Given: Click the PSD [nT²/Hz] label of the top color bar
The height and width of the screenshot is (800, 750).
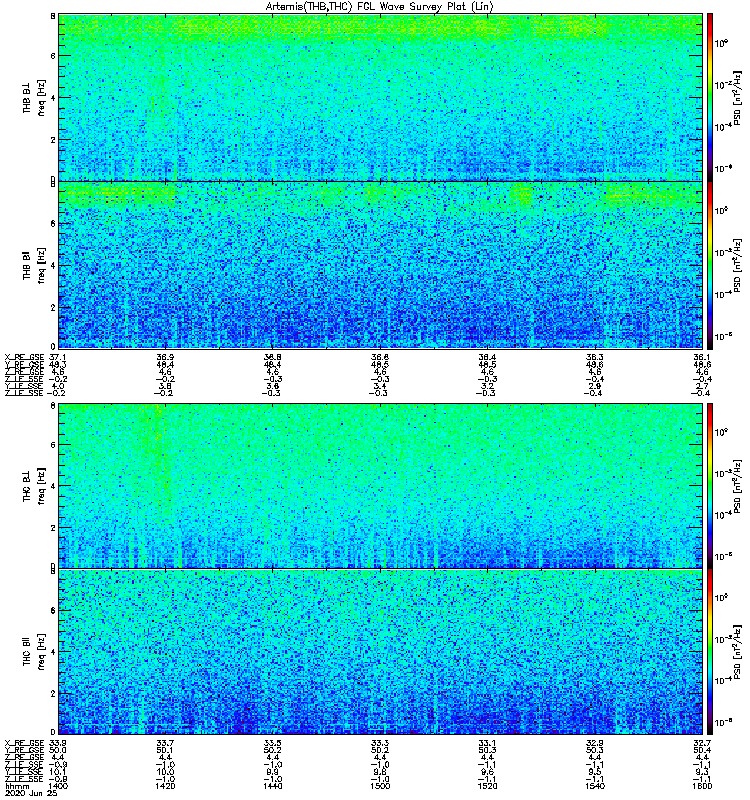Looking at the screenshot, I should tap(738, 97).
